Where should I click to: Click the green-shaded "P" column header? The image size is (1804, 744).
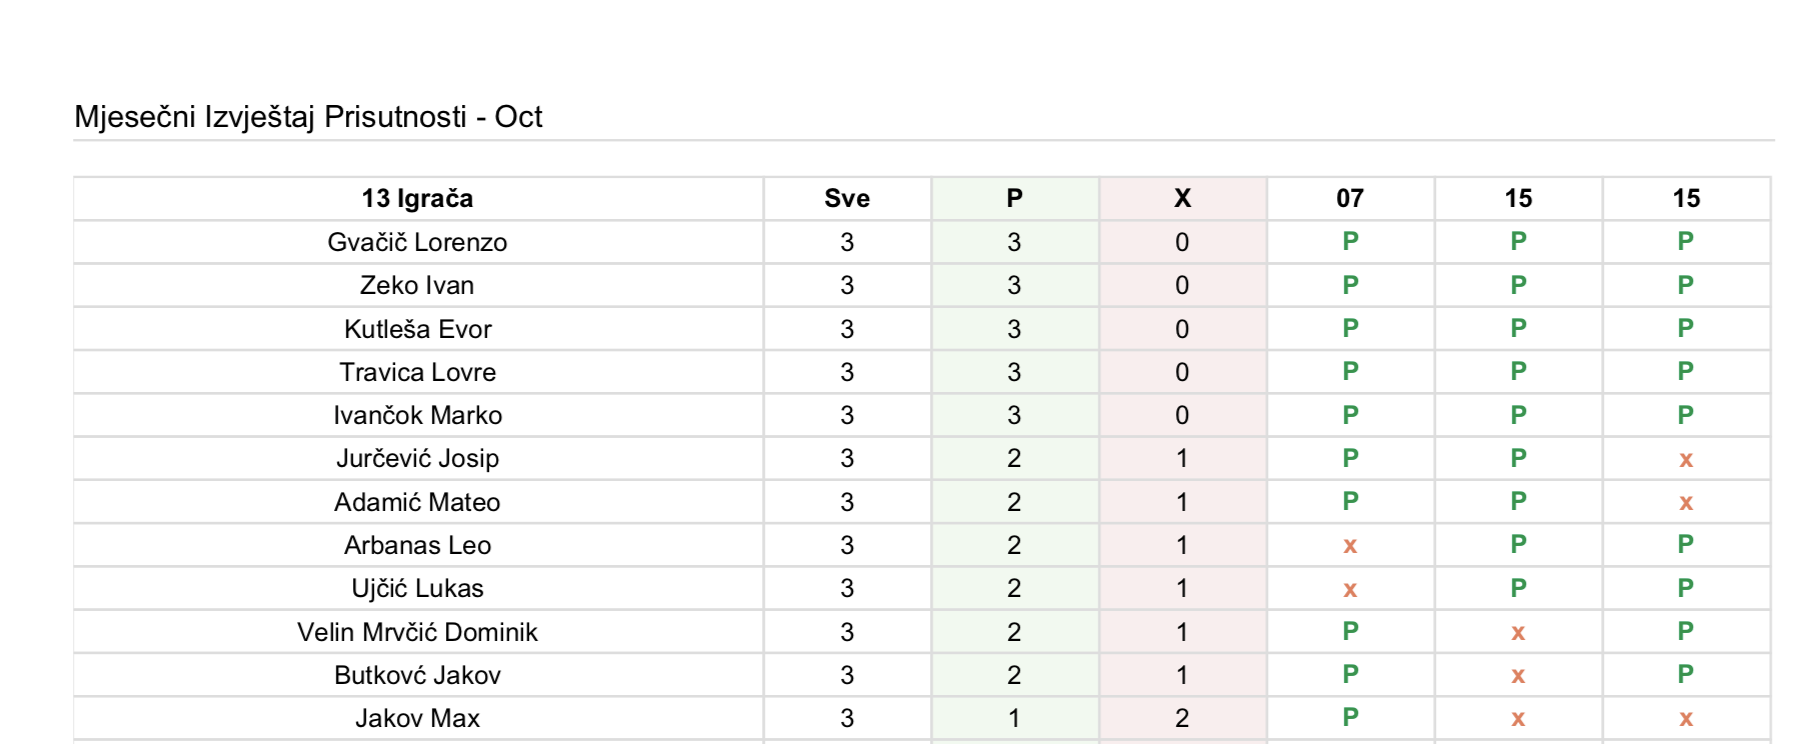pos(1014,198)
